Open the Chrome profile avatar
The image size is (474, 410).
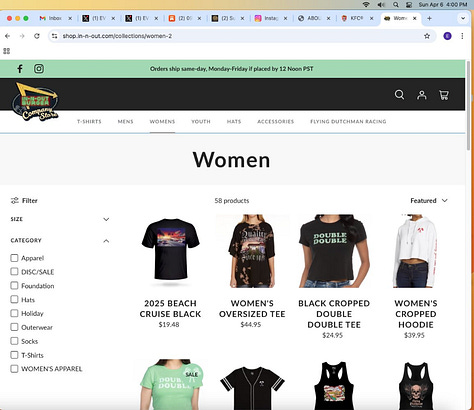point(447,36)
